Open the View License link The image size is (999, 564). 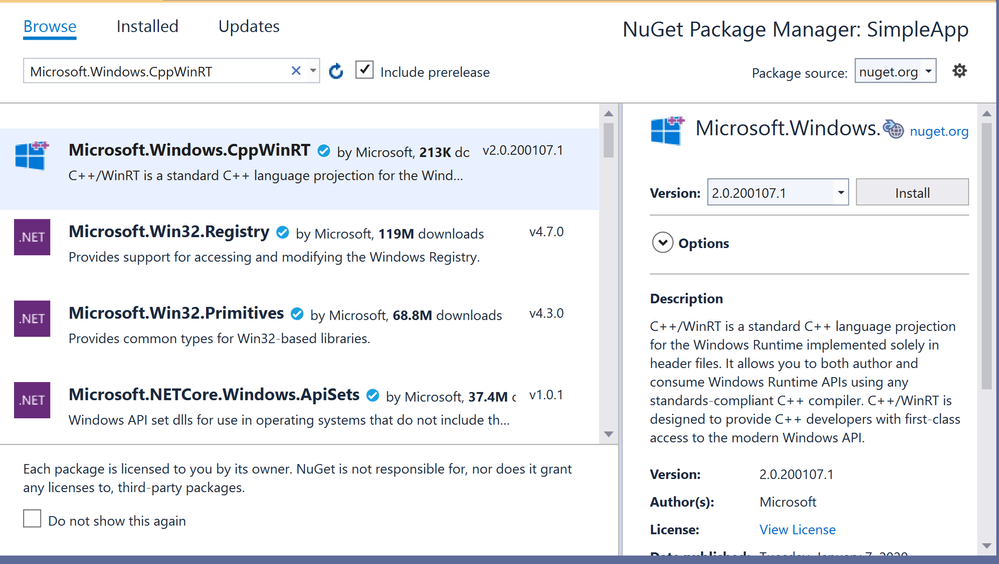(797, 530)
